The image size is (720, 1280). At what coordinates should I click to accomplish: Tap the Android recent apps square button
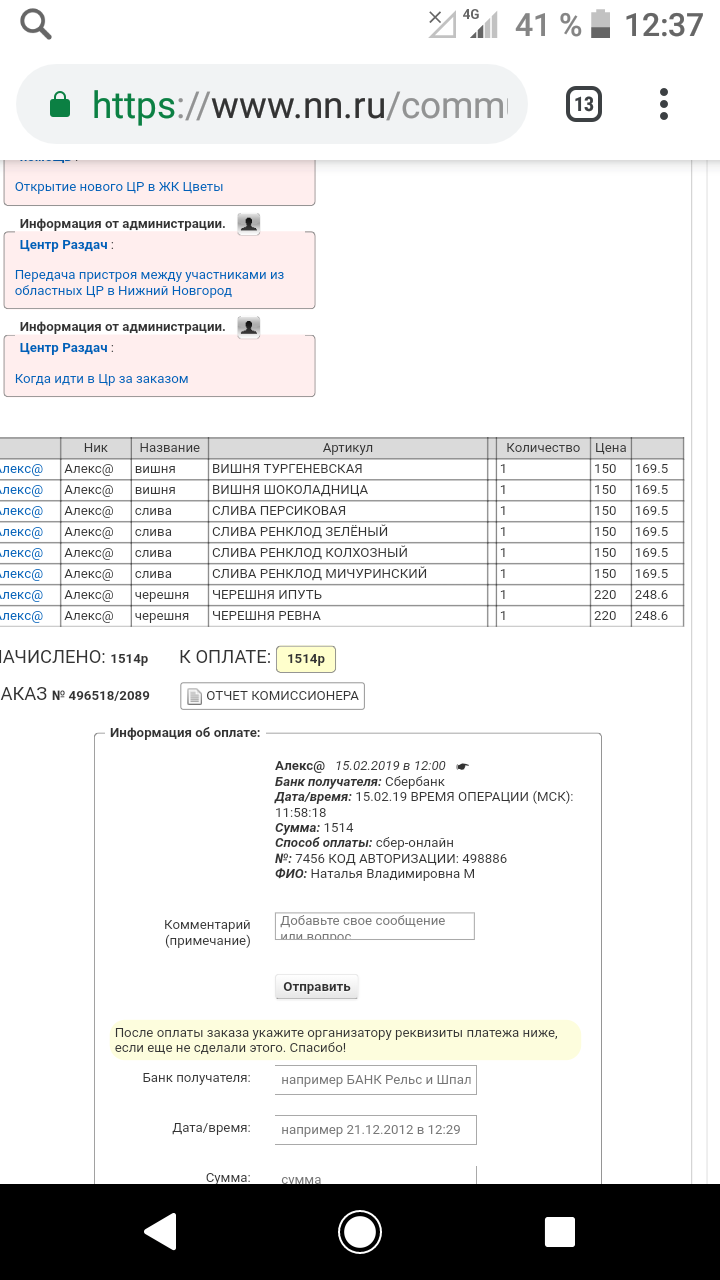tap(559, 1232)
